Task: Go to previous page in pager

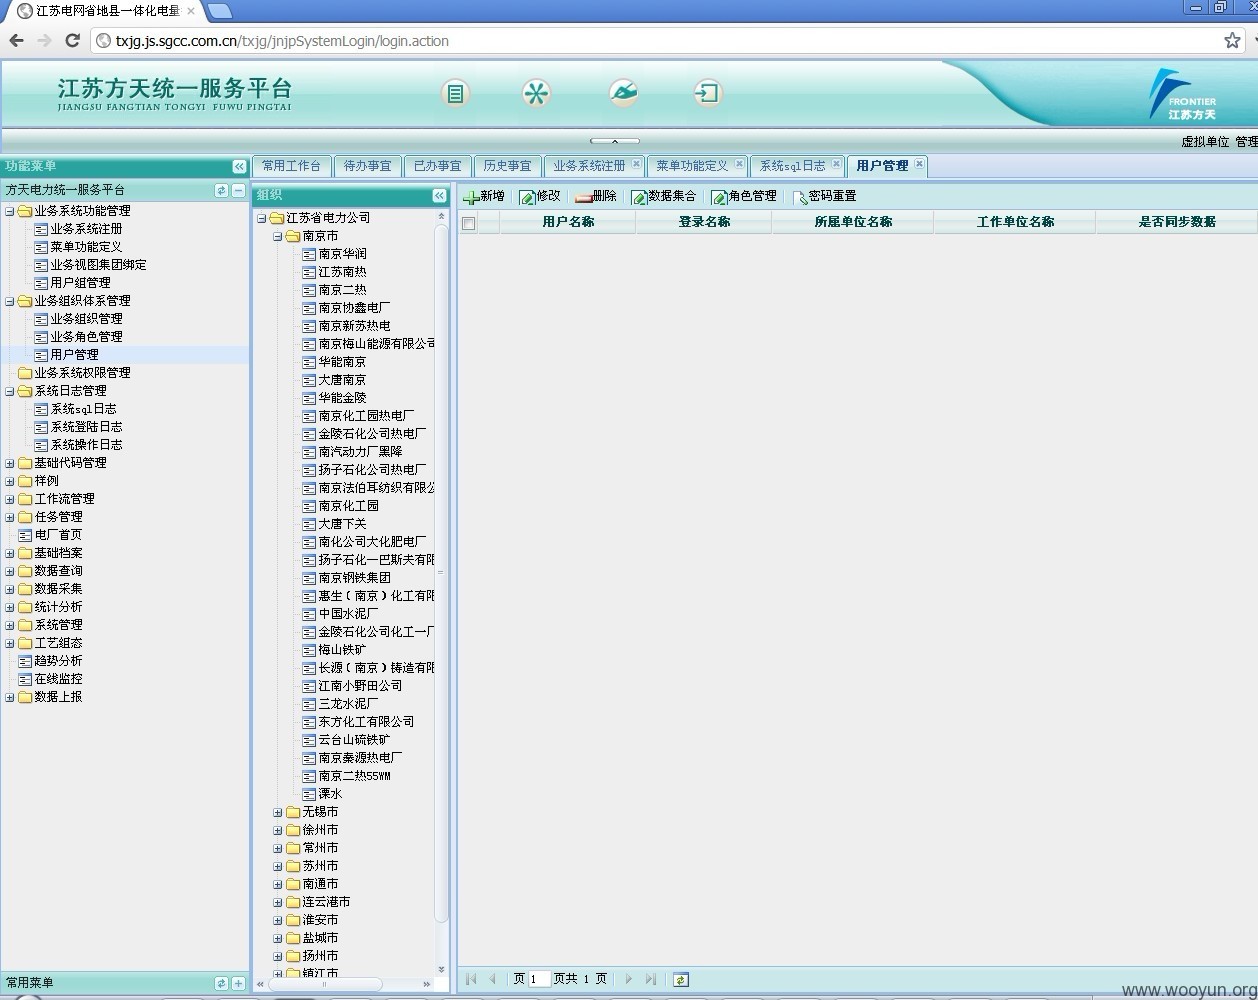Action: [x=492, y=979]
